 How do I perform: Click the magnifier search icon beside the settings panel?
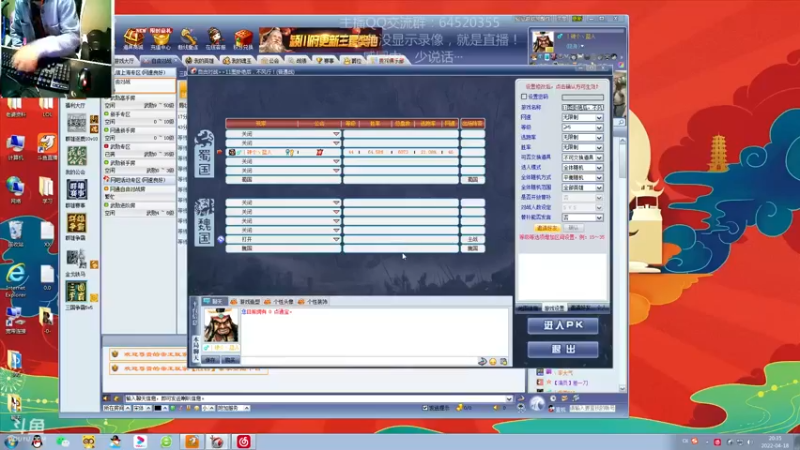620,122
